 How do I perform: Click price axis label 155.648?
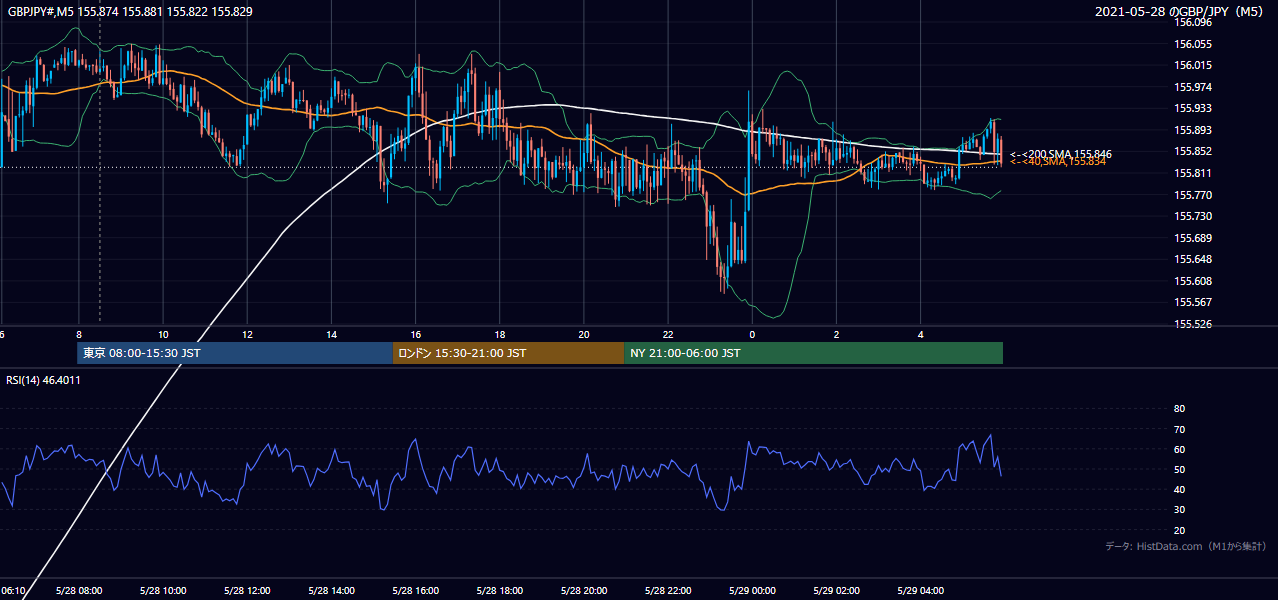click(x=1193, y=259)
